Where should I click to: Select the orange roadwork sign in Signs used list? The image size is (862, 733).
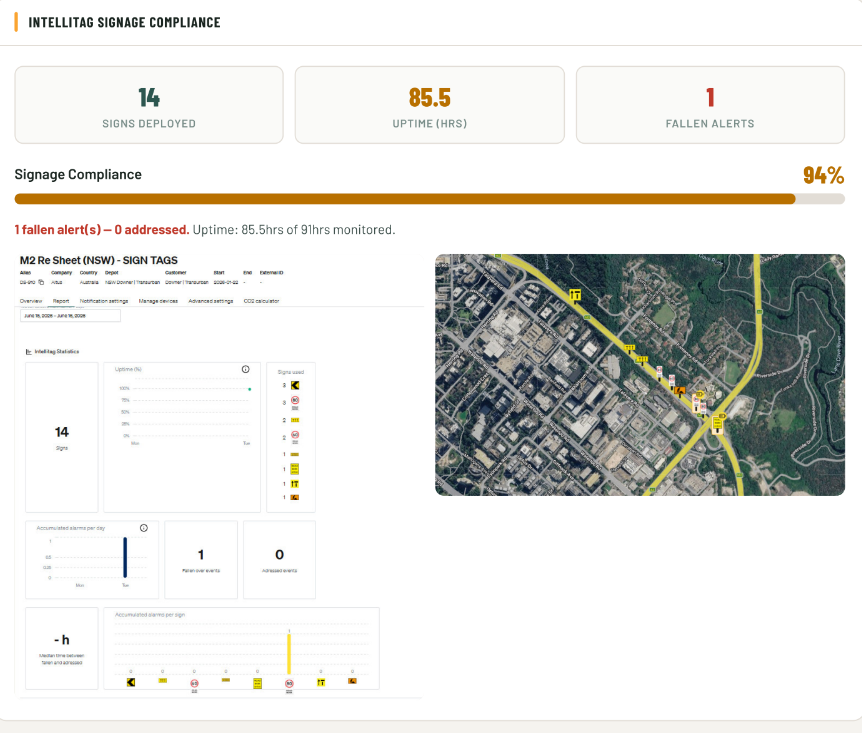[295, 497]
